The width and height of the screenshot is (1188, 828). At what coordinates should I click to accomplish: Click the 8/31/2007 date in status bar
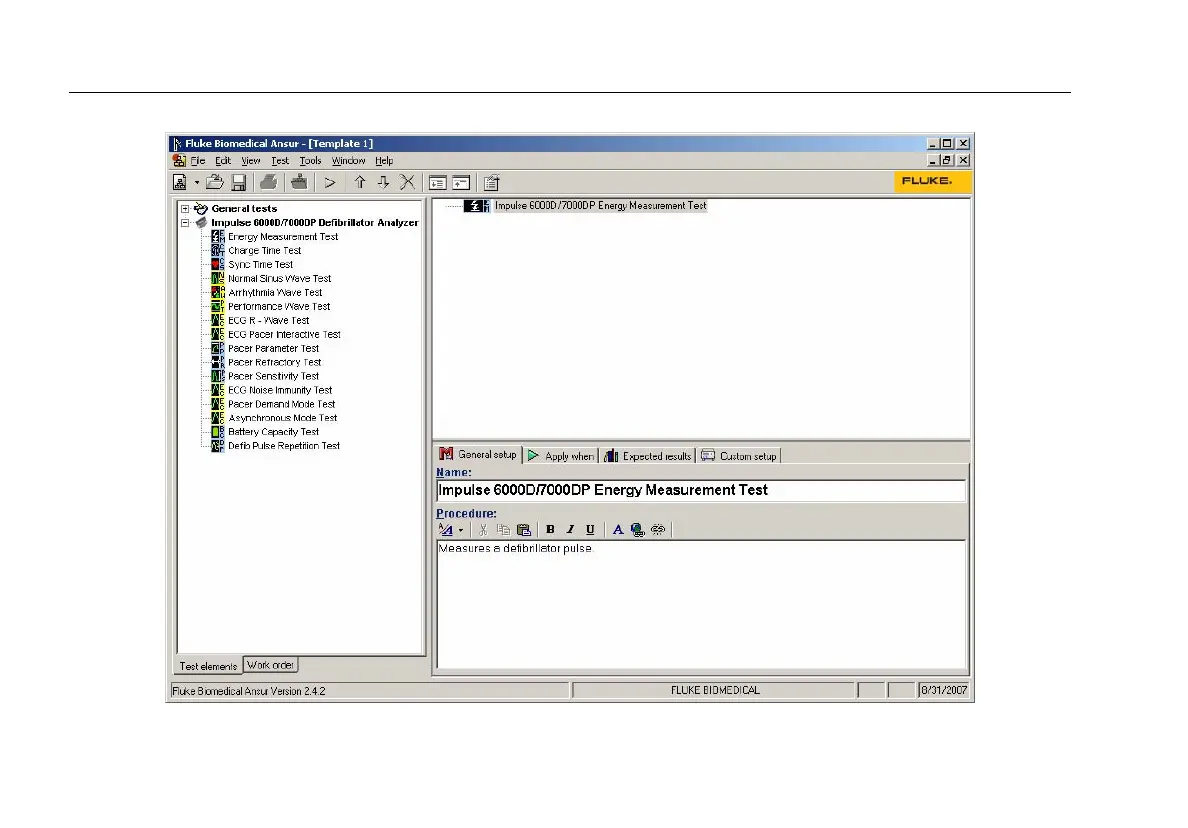pos(944,690)
